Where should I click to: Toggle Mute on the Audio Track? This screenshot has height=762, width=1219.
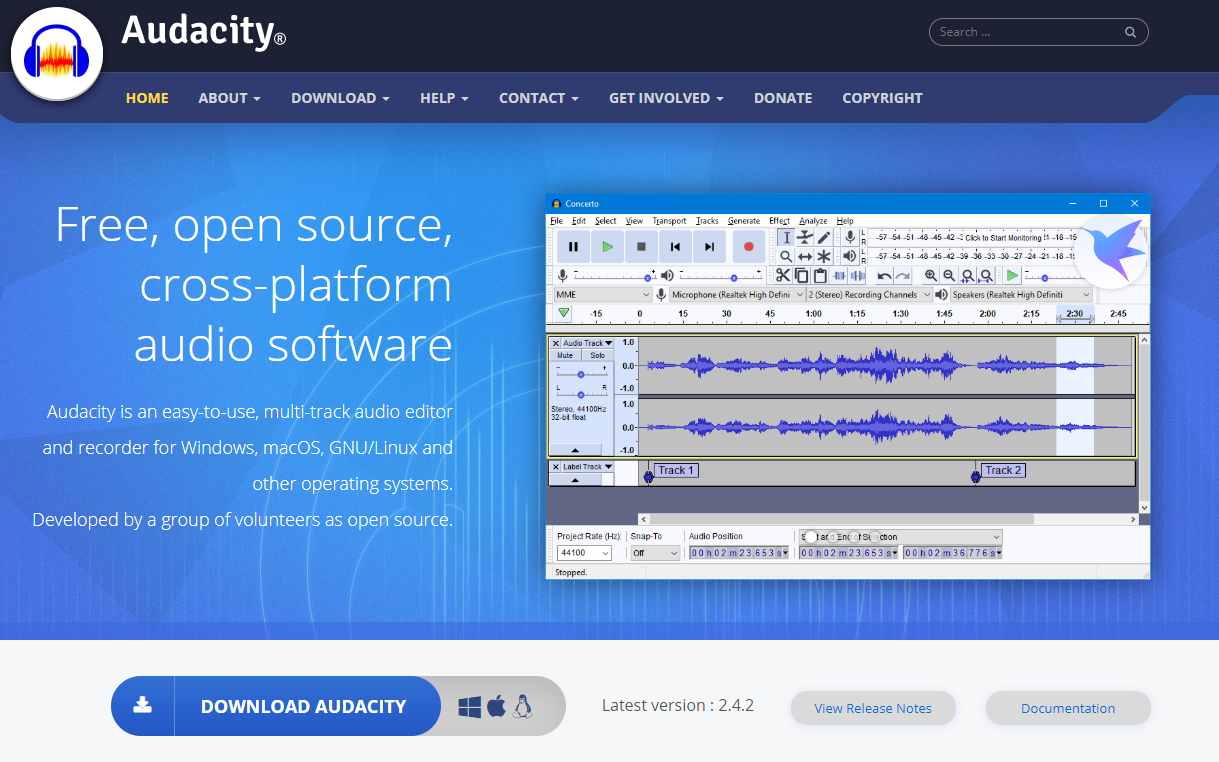pyautogui.click(x=565, y=355)
